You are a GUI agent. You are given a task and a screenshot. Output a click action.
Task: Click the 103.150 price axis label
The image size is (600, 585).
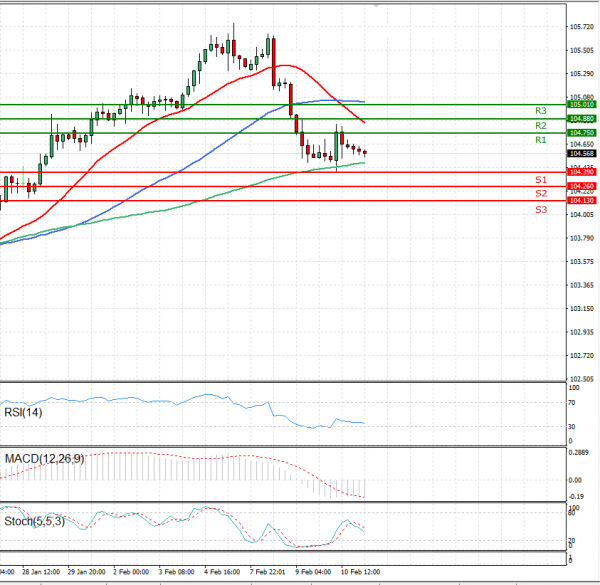(x=582, y=309)
